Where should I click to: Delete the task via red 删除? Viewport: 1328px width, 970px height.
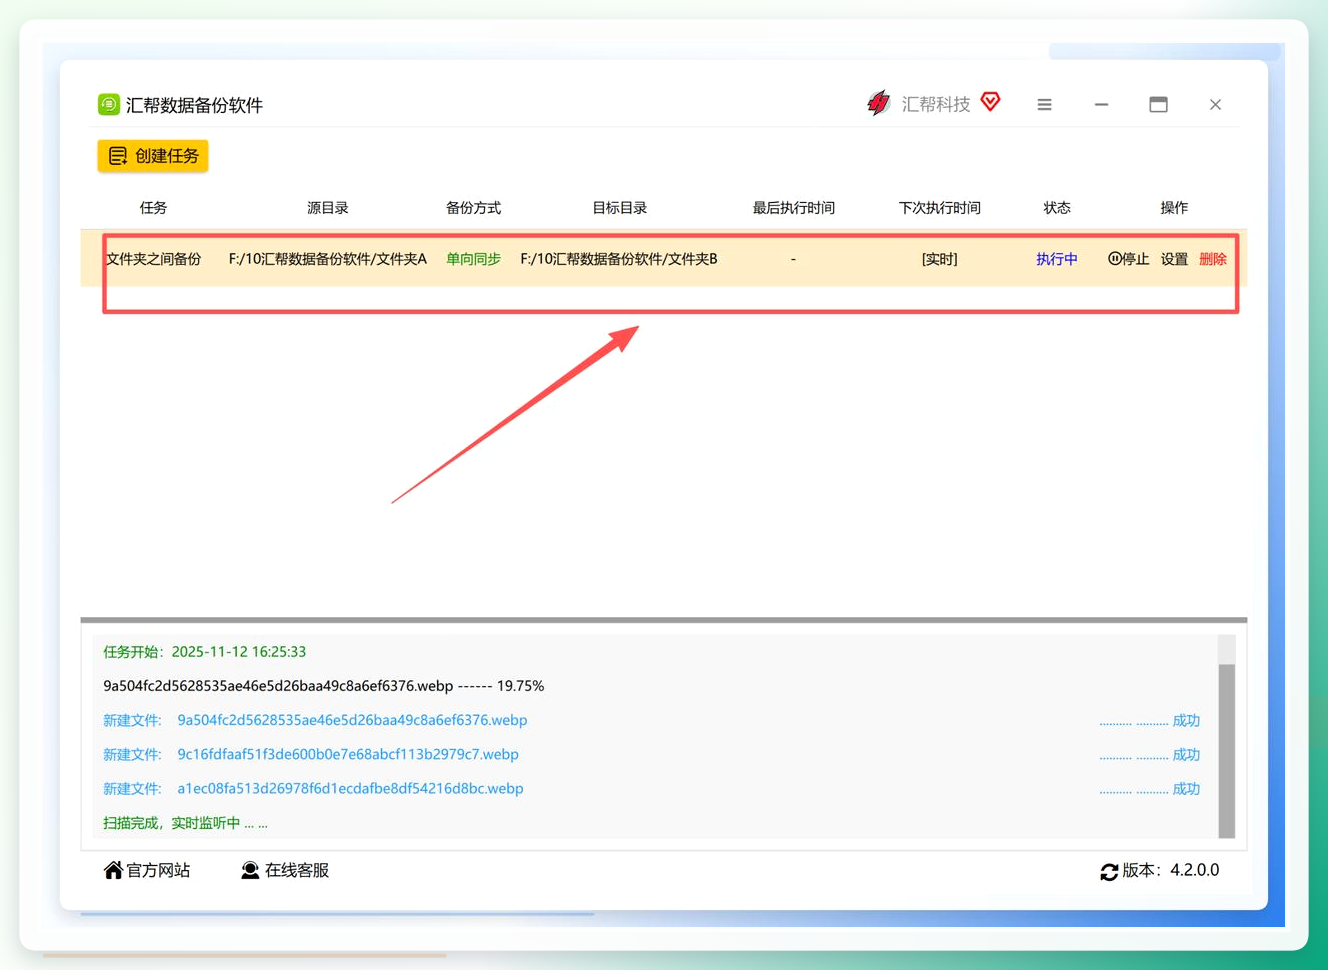1212,259
